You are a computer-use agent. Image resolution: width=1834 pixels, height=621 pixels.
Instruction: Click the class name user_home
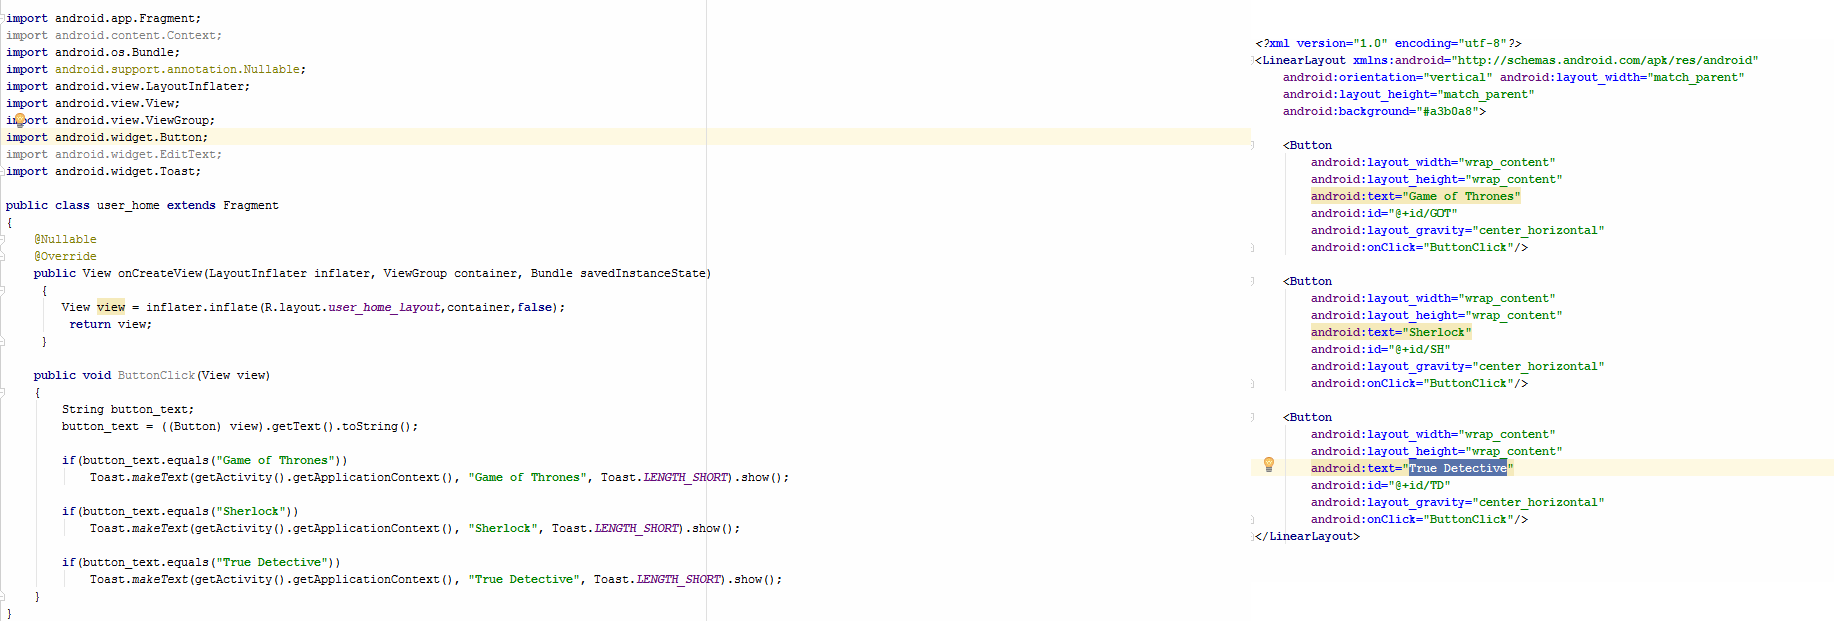tap(128, 205)
